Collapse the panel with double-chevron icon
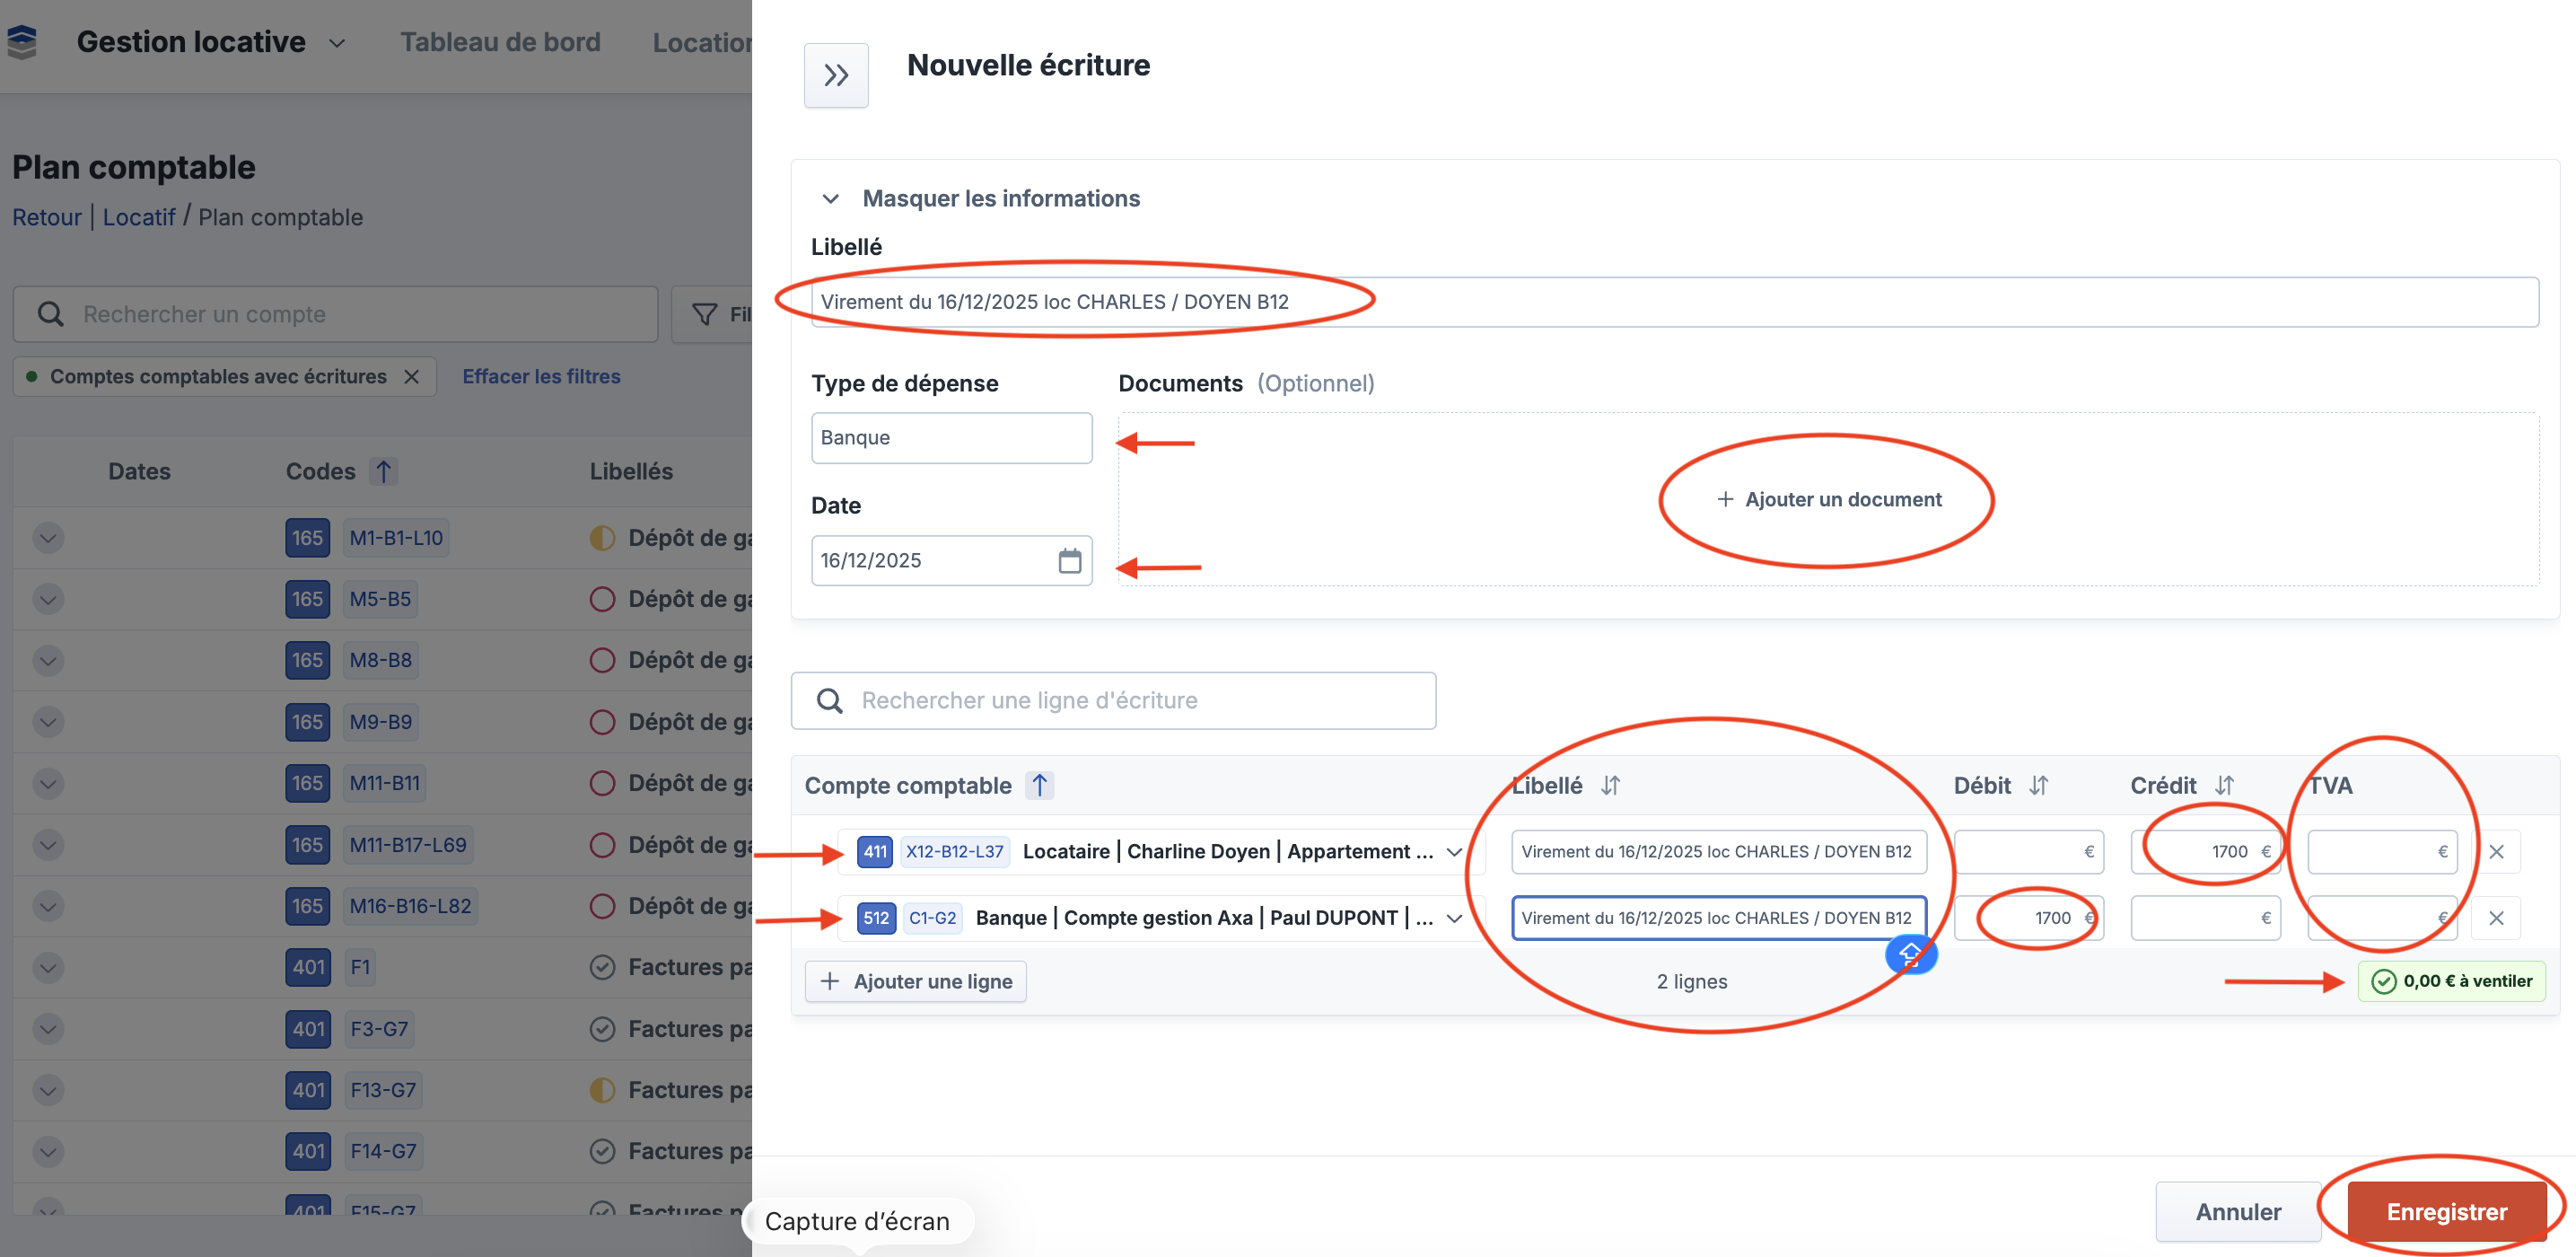 coord(835,75)
